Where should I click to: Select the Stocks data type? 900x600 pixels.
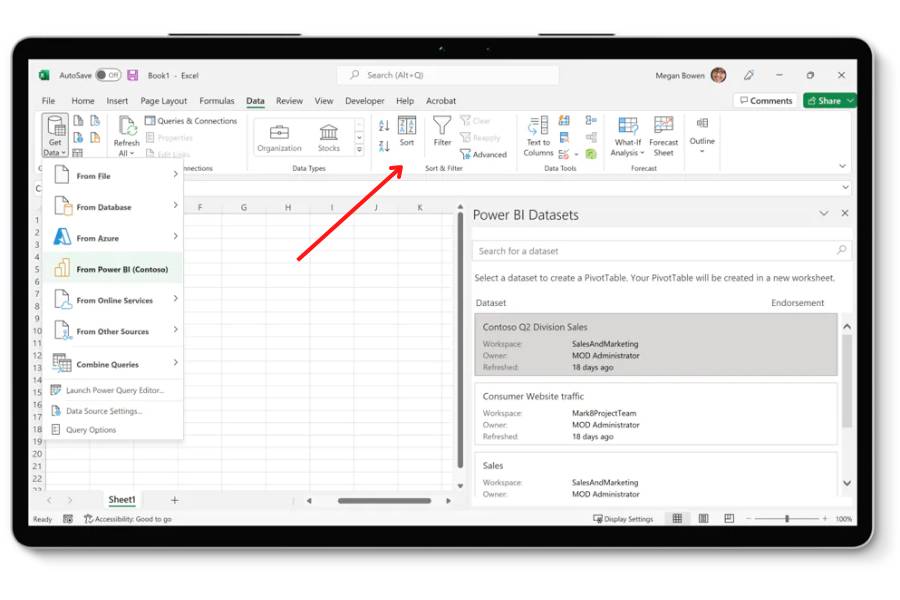(329, 138)
